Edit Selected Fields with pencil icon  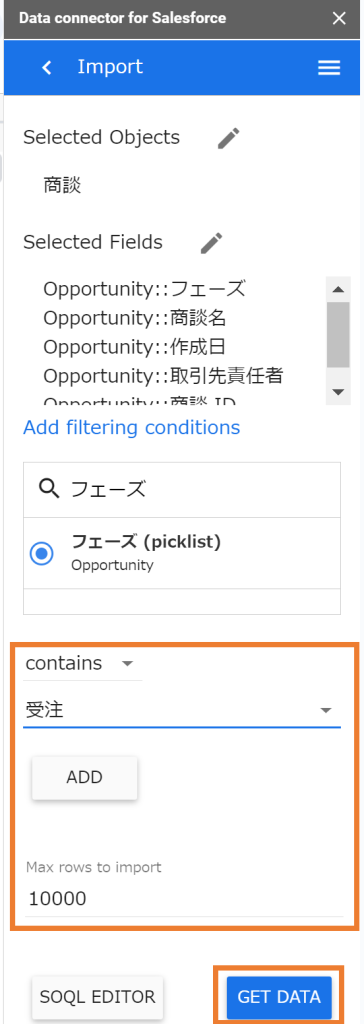tap(212, 242)
